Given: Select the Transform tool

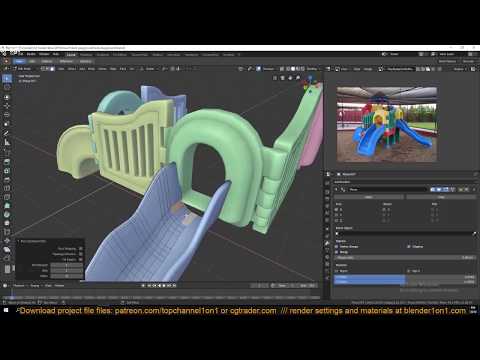Looking at the screenshot, I should pyautogui.click(x=7, y=124).
